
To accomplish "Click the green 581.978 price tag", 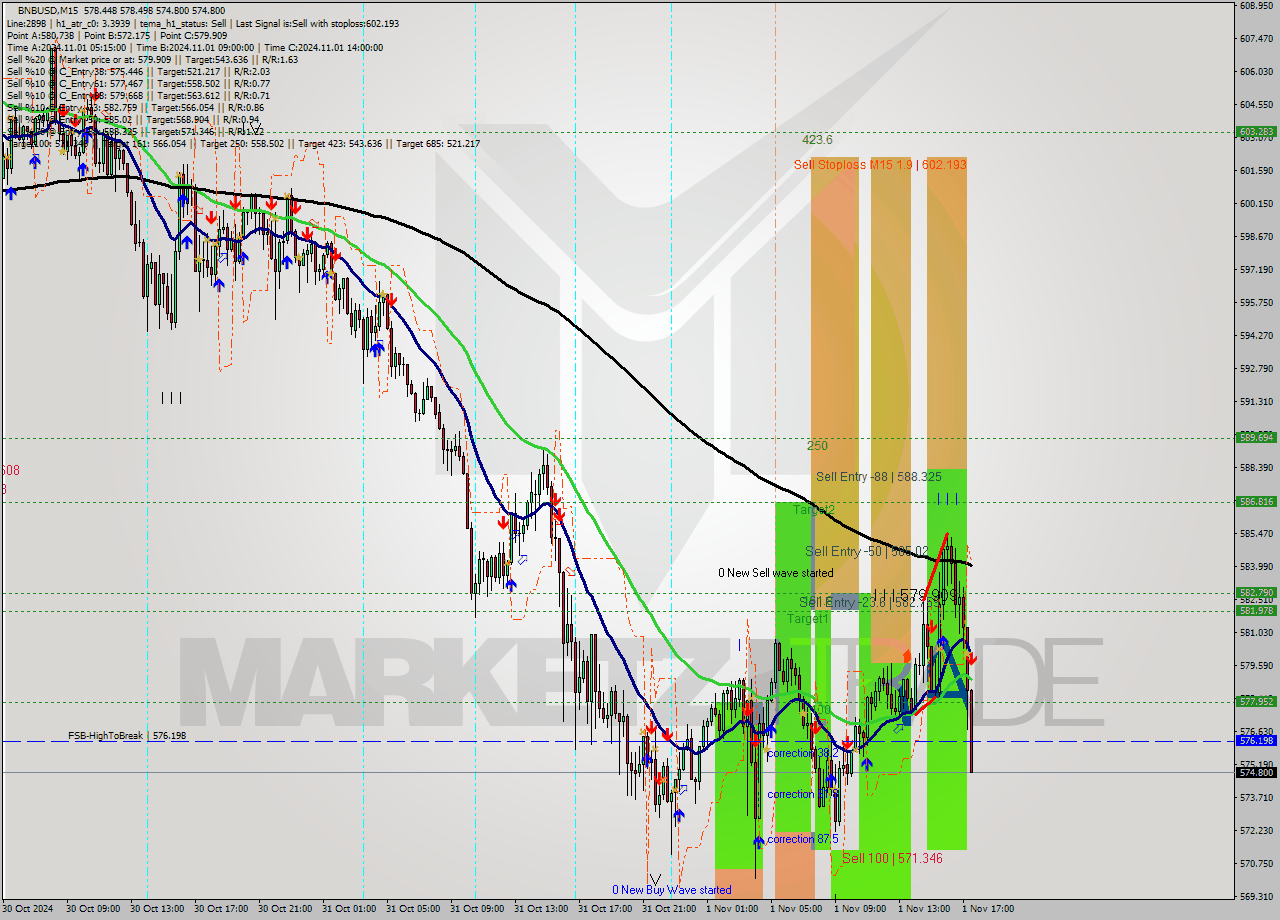I will pos(1256,611).
